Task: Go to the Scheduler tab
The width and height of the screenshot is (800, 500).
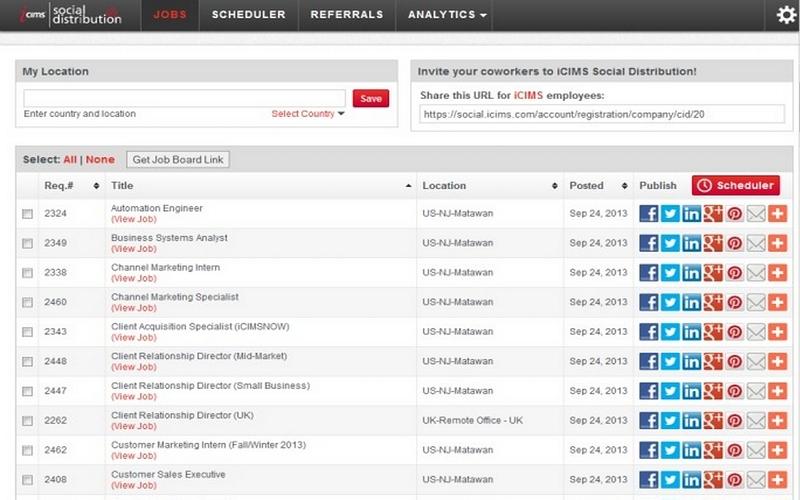Action: click(248, 15)
